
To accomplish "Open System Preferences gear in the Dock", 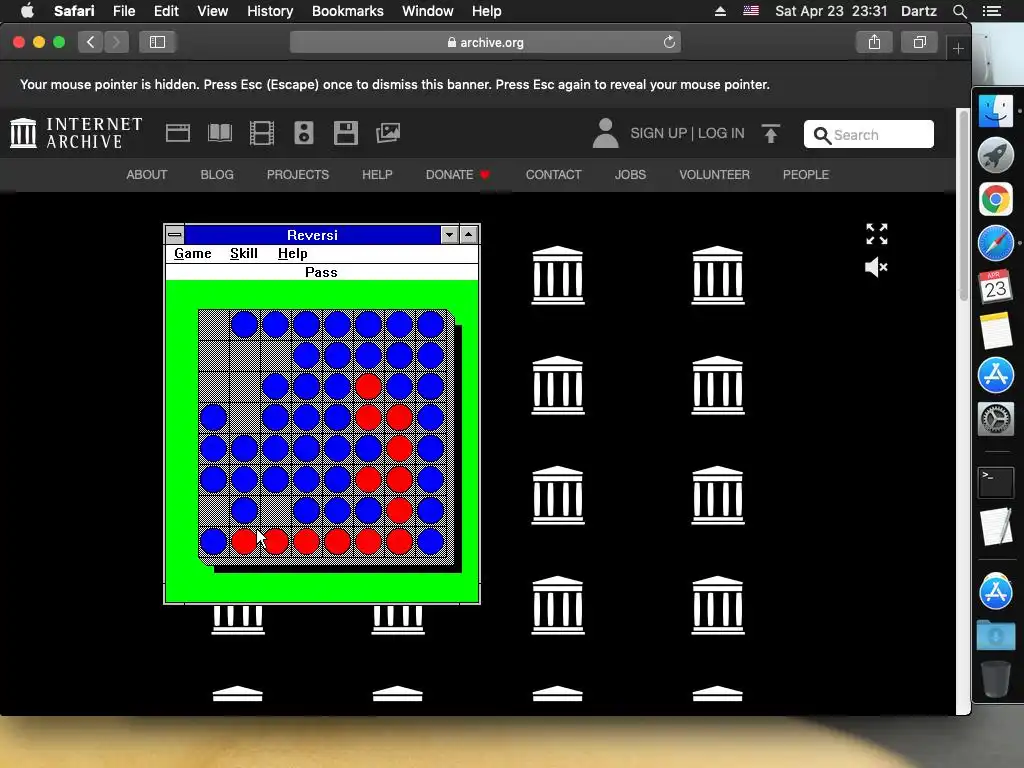I will (995, 419).
